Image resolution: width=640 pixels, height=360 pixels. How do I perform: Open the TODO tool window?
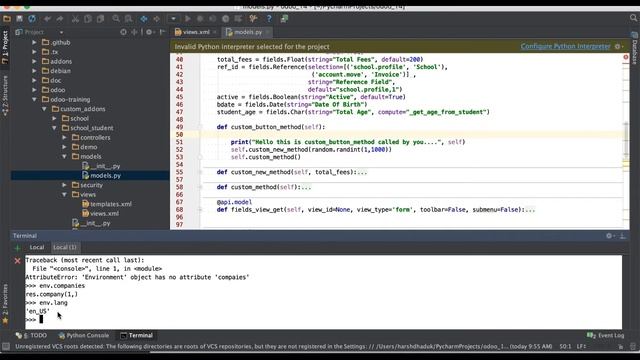point(31,336)
